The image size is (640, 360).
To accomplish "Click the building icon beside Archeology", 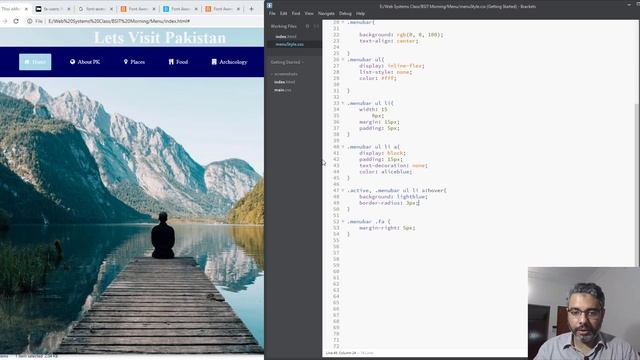I will (214, 62).
